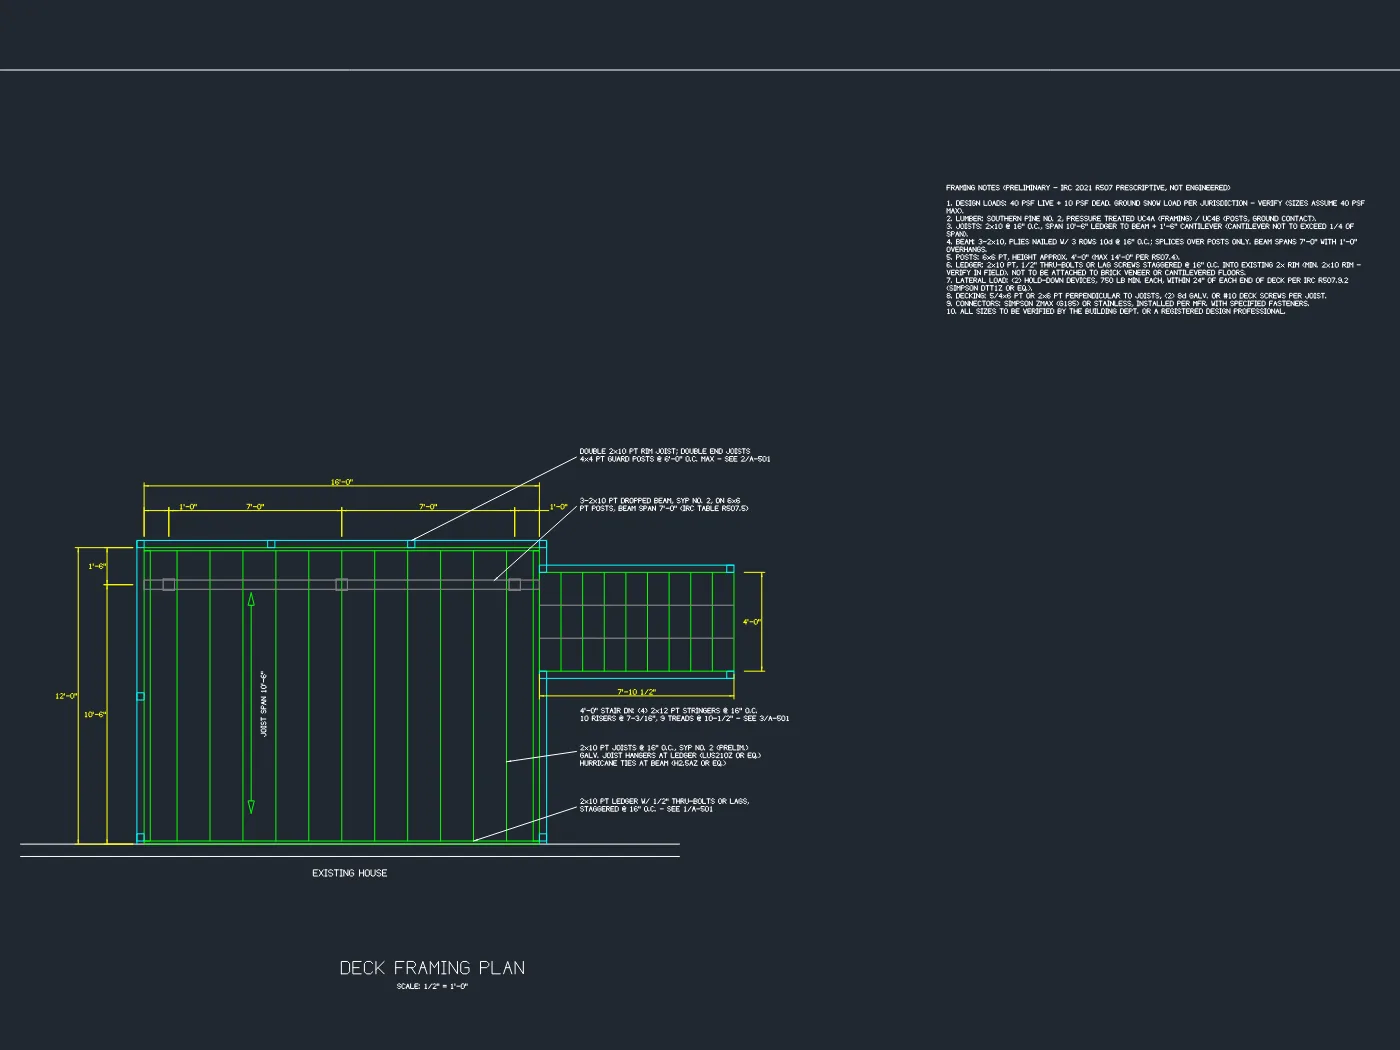Click framing note "7. LATERAL LOAD"

coord(1147,284)
